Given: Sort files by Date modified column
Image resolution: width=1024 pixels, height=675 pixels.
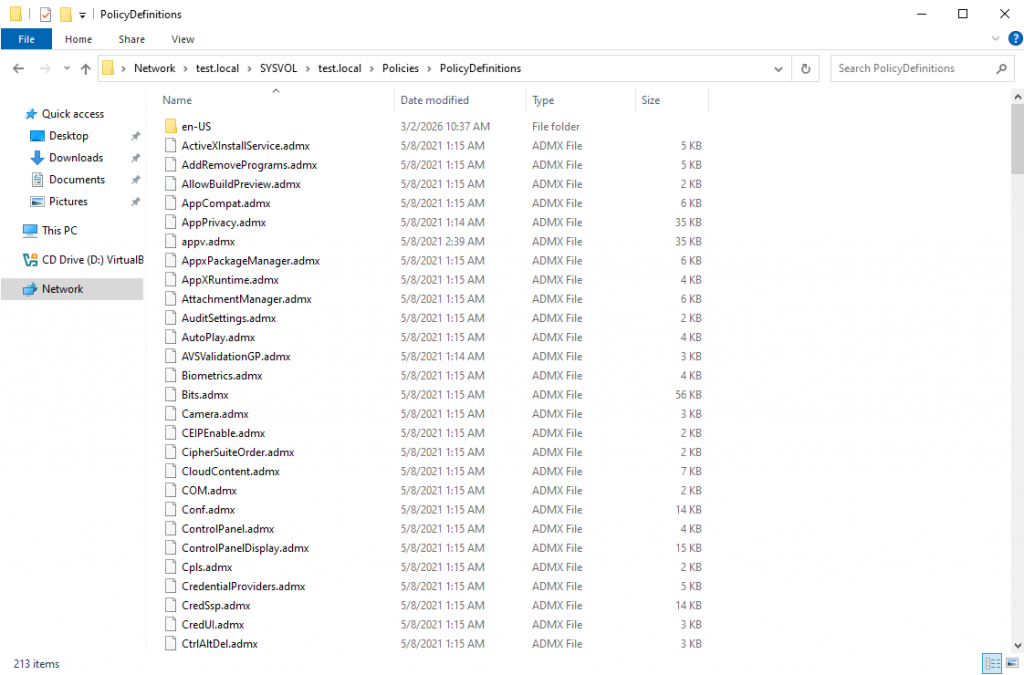Looking at the screenshot, I should click(x=435, y=100).
